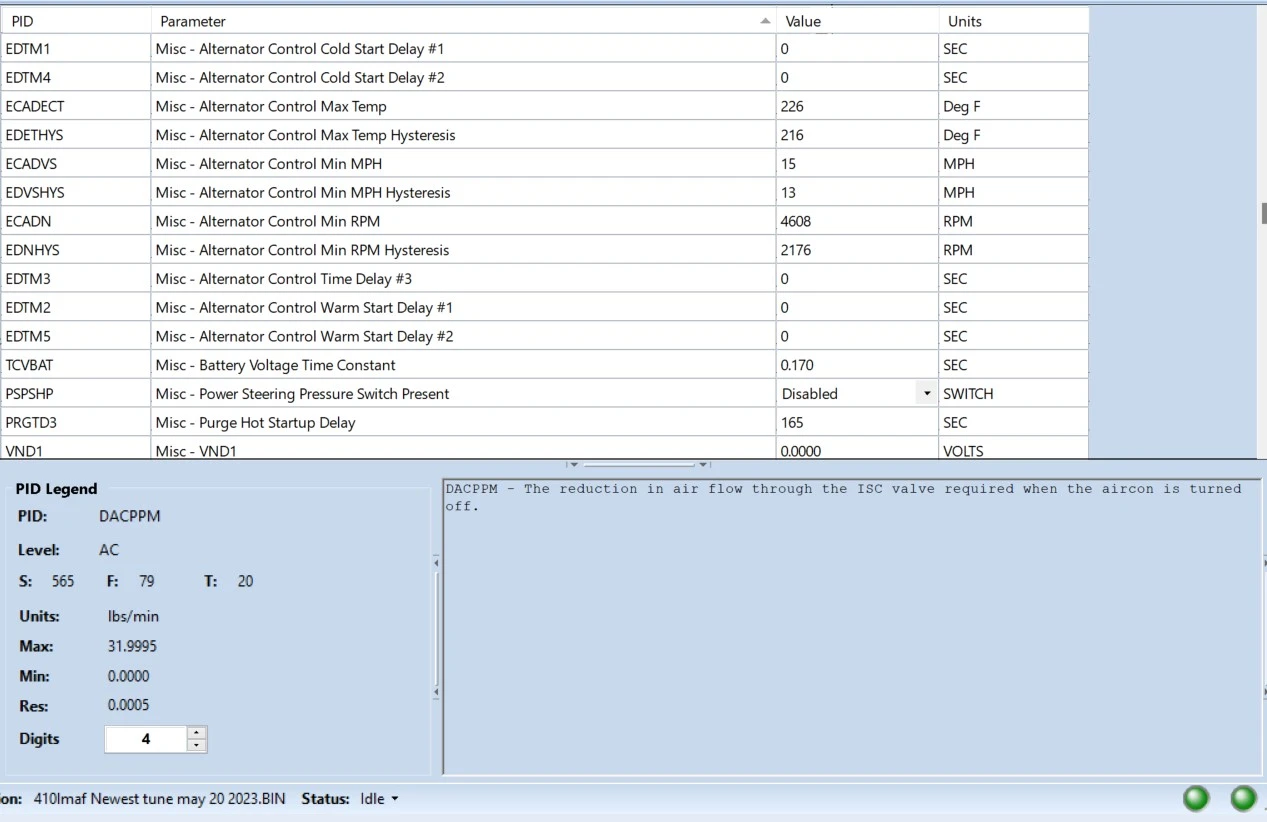The image size is (1267, 822).
Task: Click the Cold Start Delay #1 value cell
Action: pyautogui.click(x=857, y=49)
